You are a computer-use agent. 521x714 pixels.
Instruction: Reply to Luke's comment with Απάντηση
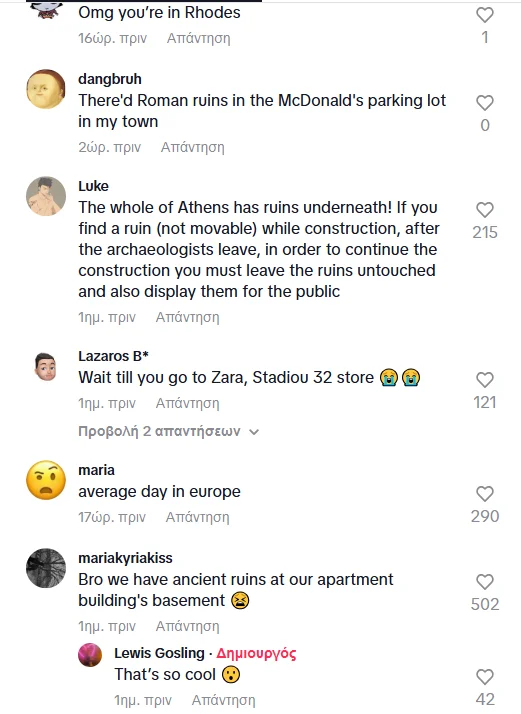tap(188, 317)
